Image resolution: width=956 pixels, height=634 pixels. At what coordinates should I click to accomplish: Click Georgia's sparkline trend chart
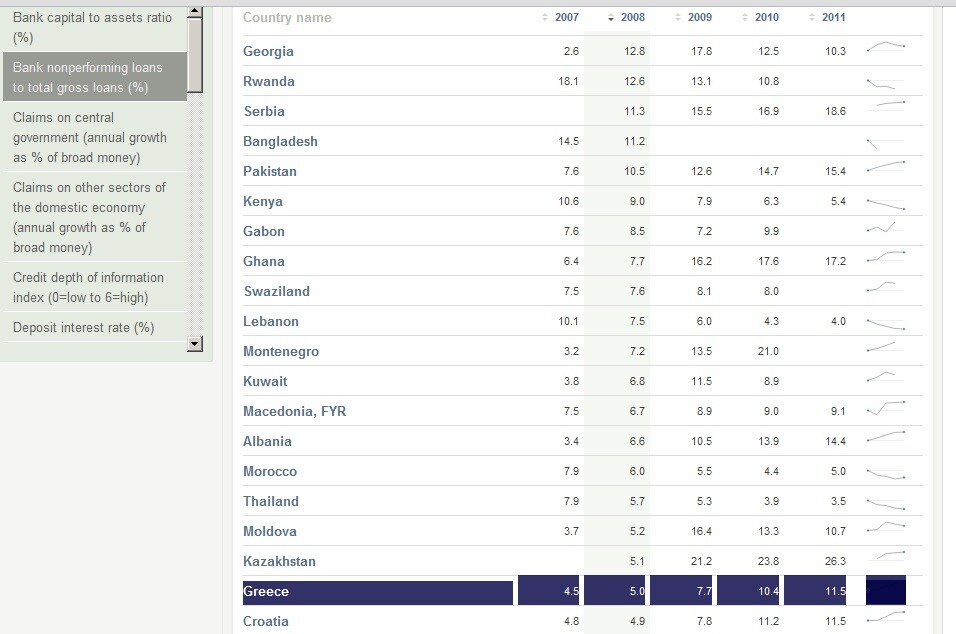pos(886,47)
